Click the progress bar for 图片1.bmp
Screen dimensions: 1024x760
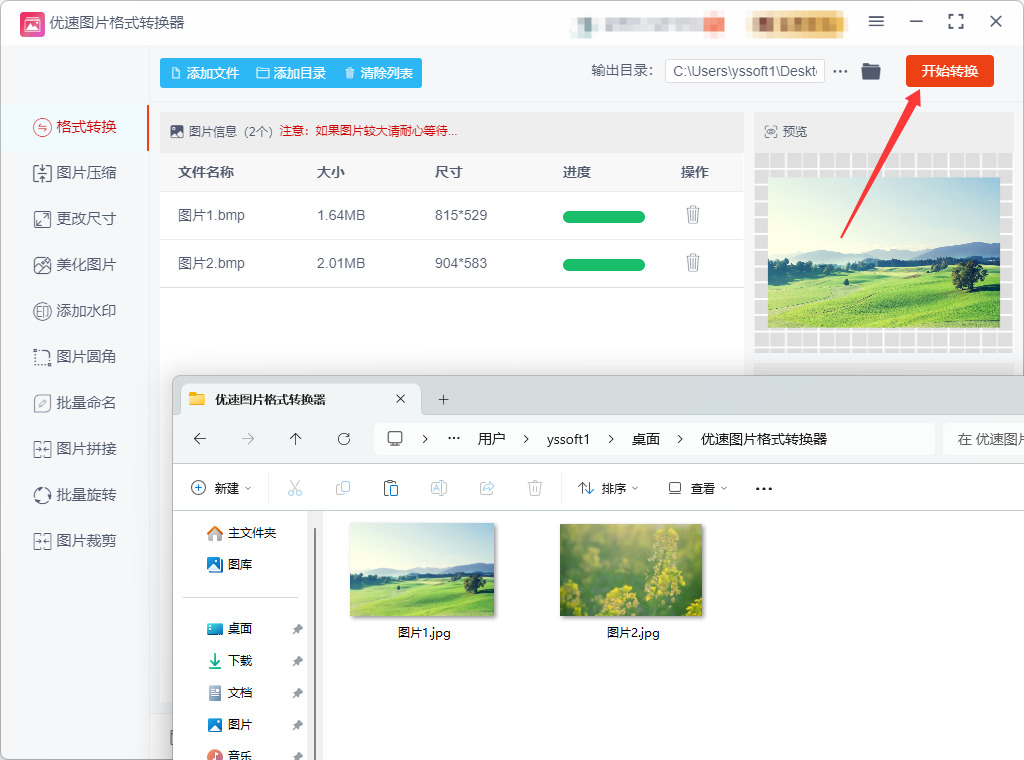point(603,217)
